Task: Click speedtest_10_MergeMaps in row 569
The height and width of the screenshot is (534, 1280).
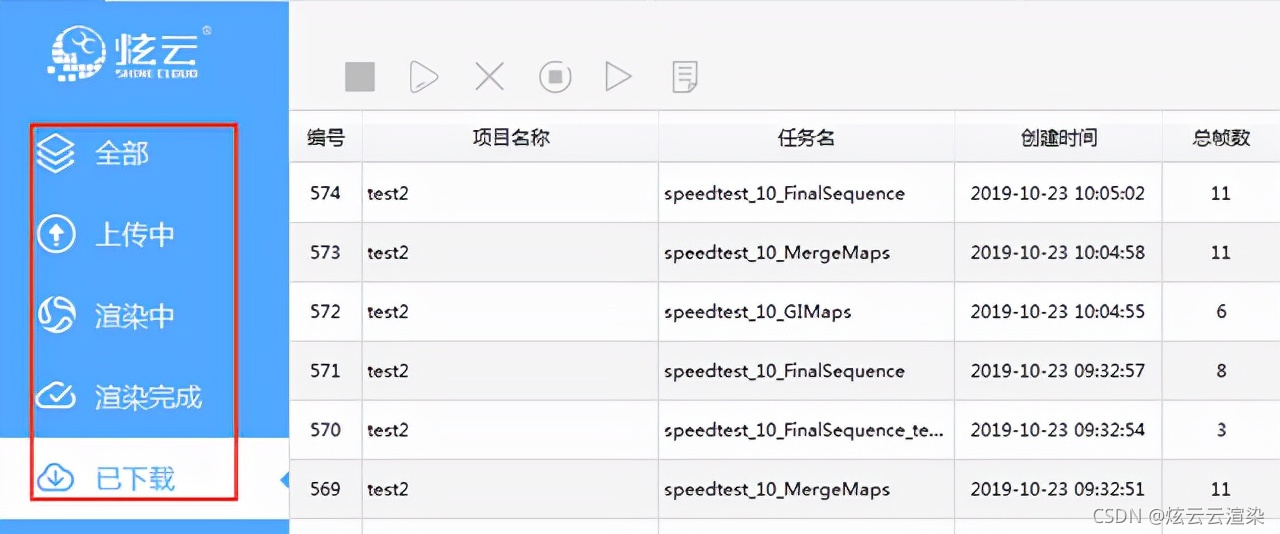Action: click(776, 490)
